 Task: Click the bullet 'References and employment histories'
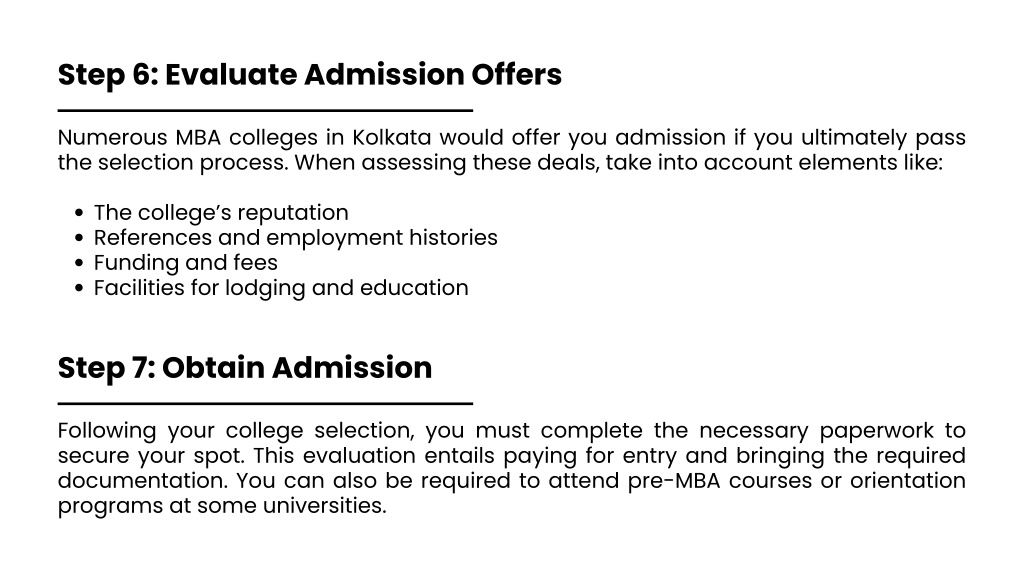pyautogui.click(x=295, y=238)
